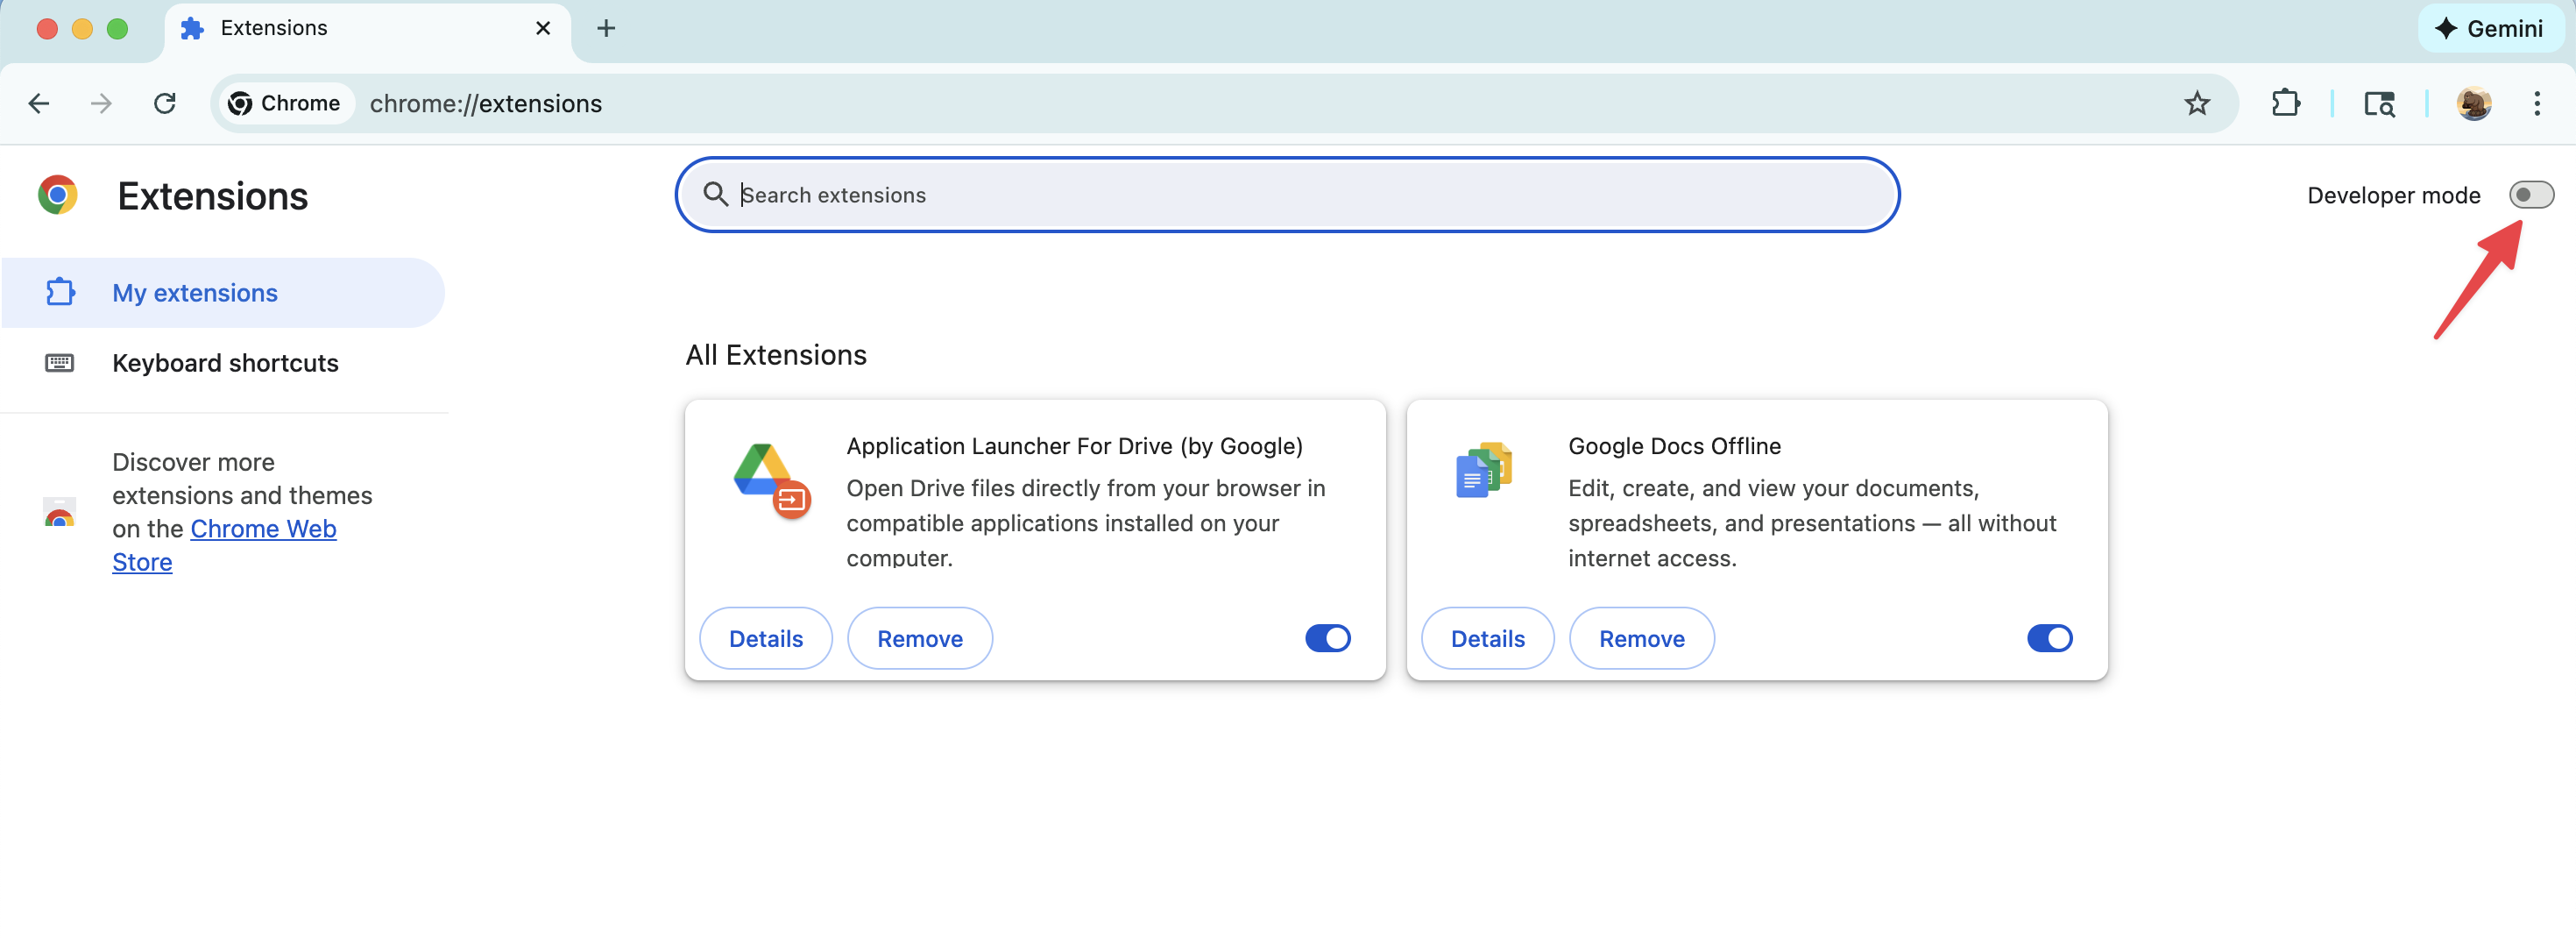Open Gemini from the top bar

(2490, 28)
